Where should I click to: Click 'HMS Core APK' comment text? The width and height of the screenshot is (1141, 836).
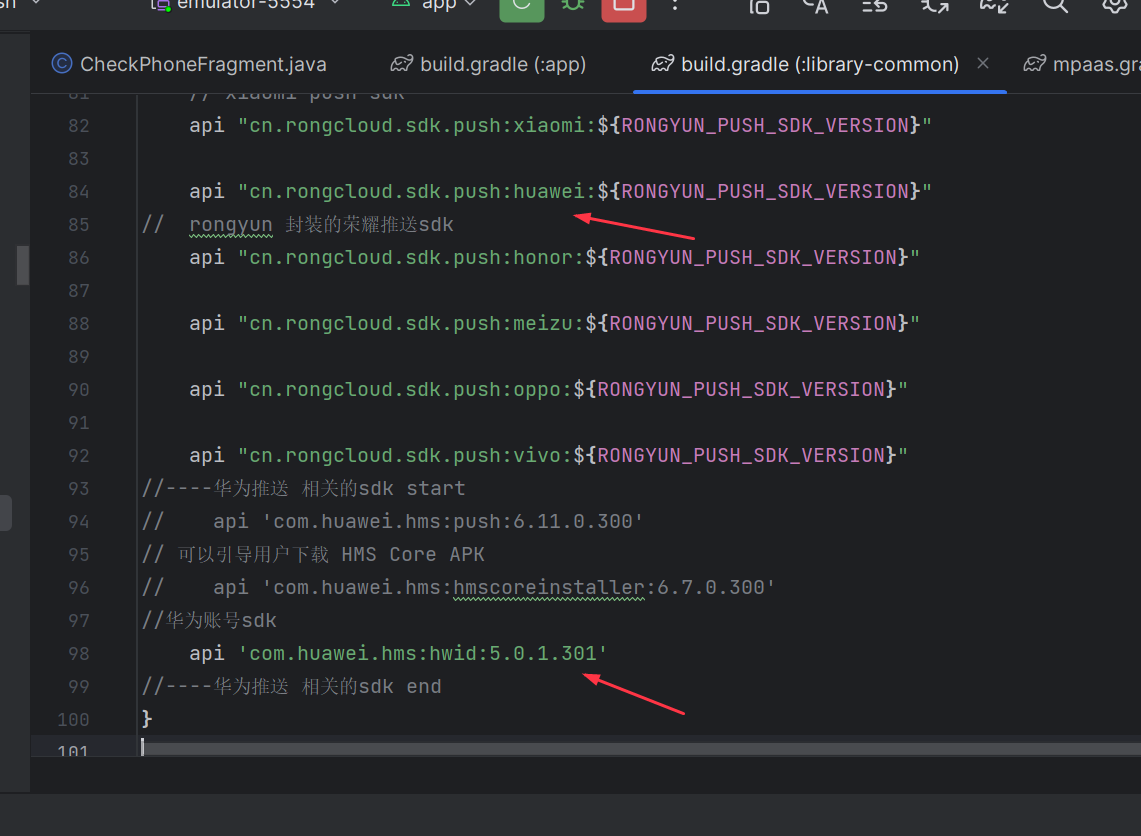coord(413,554)
